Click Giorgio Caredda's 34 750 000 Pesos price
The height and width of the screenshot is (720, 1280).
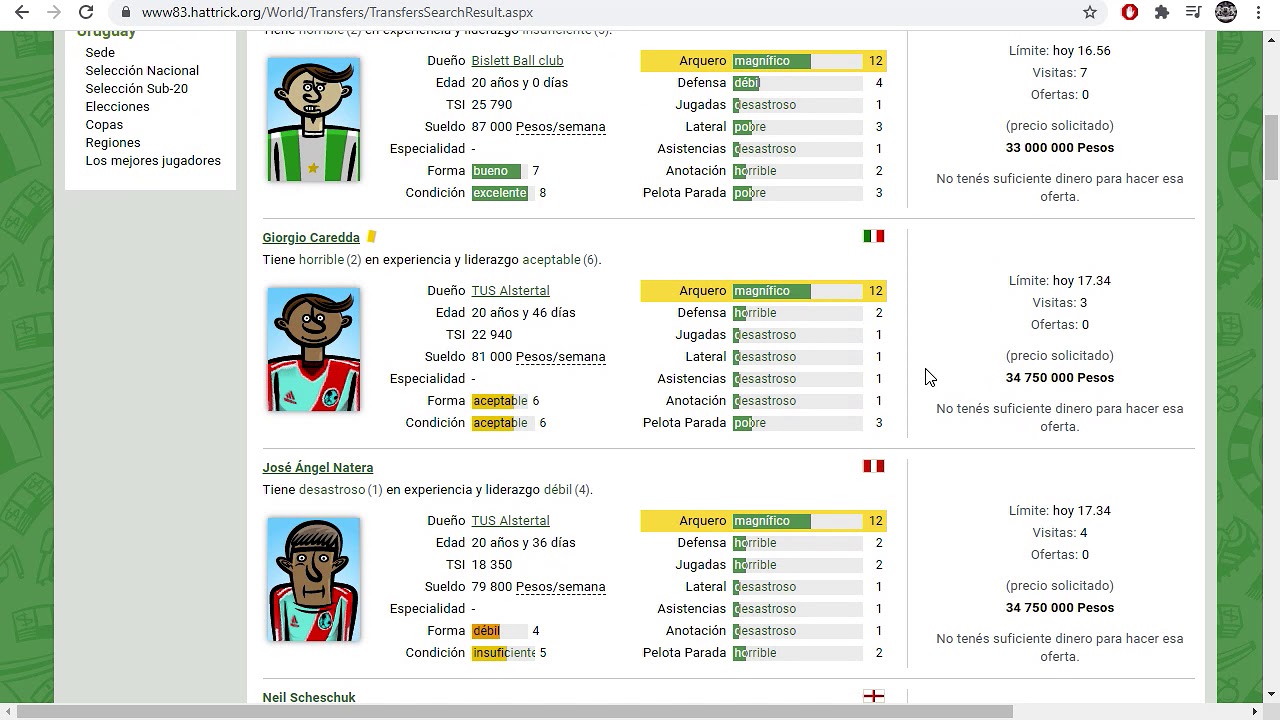1060,377
